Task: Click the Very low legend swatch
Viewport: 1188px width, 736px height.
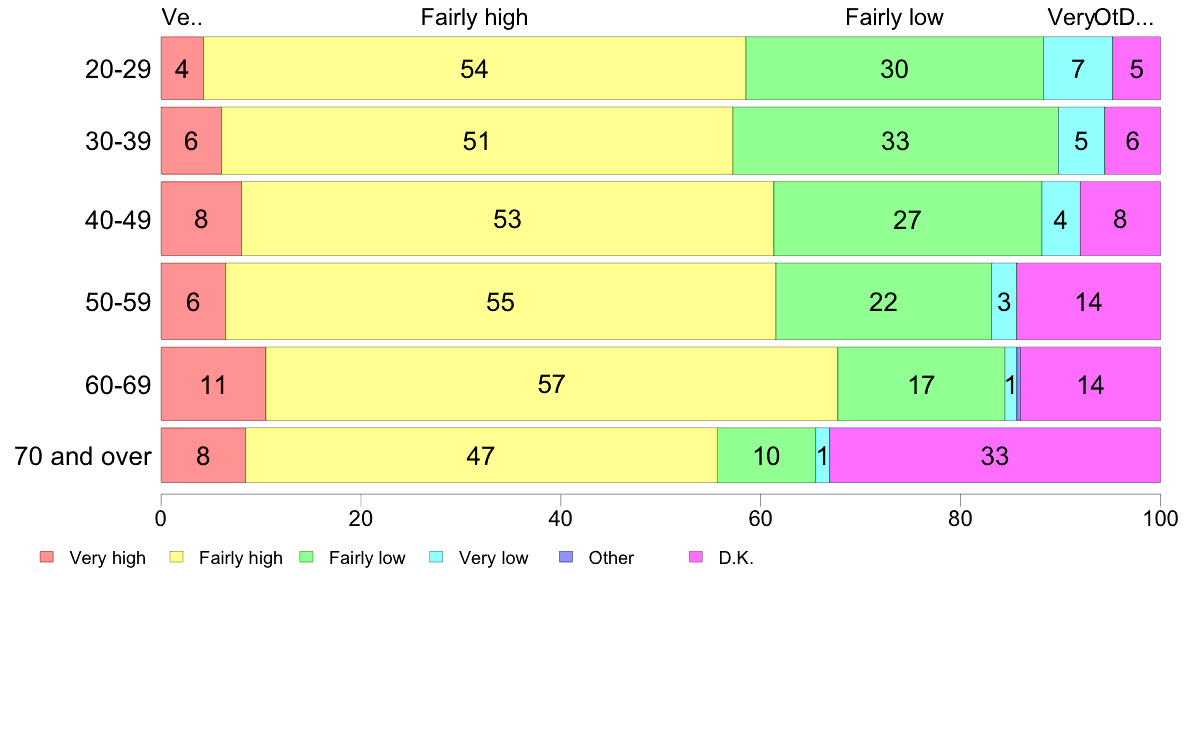Action: click(436, 557)
